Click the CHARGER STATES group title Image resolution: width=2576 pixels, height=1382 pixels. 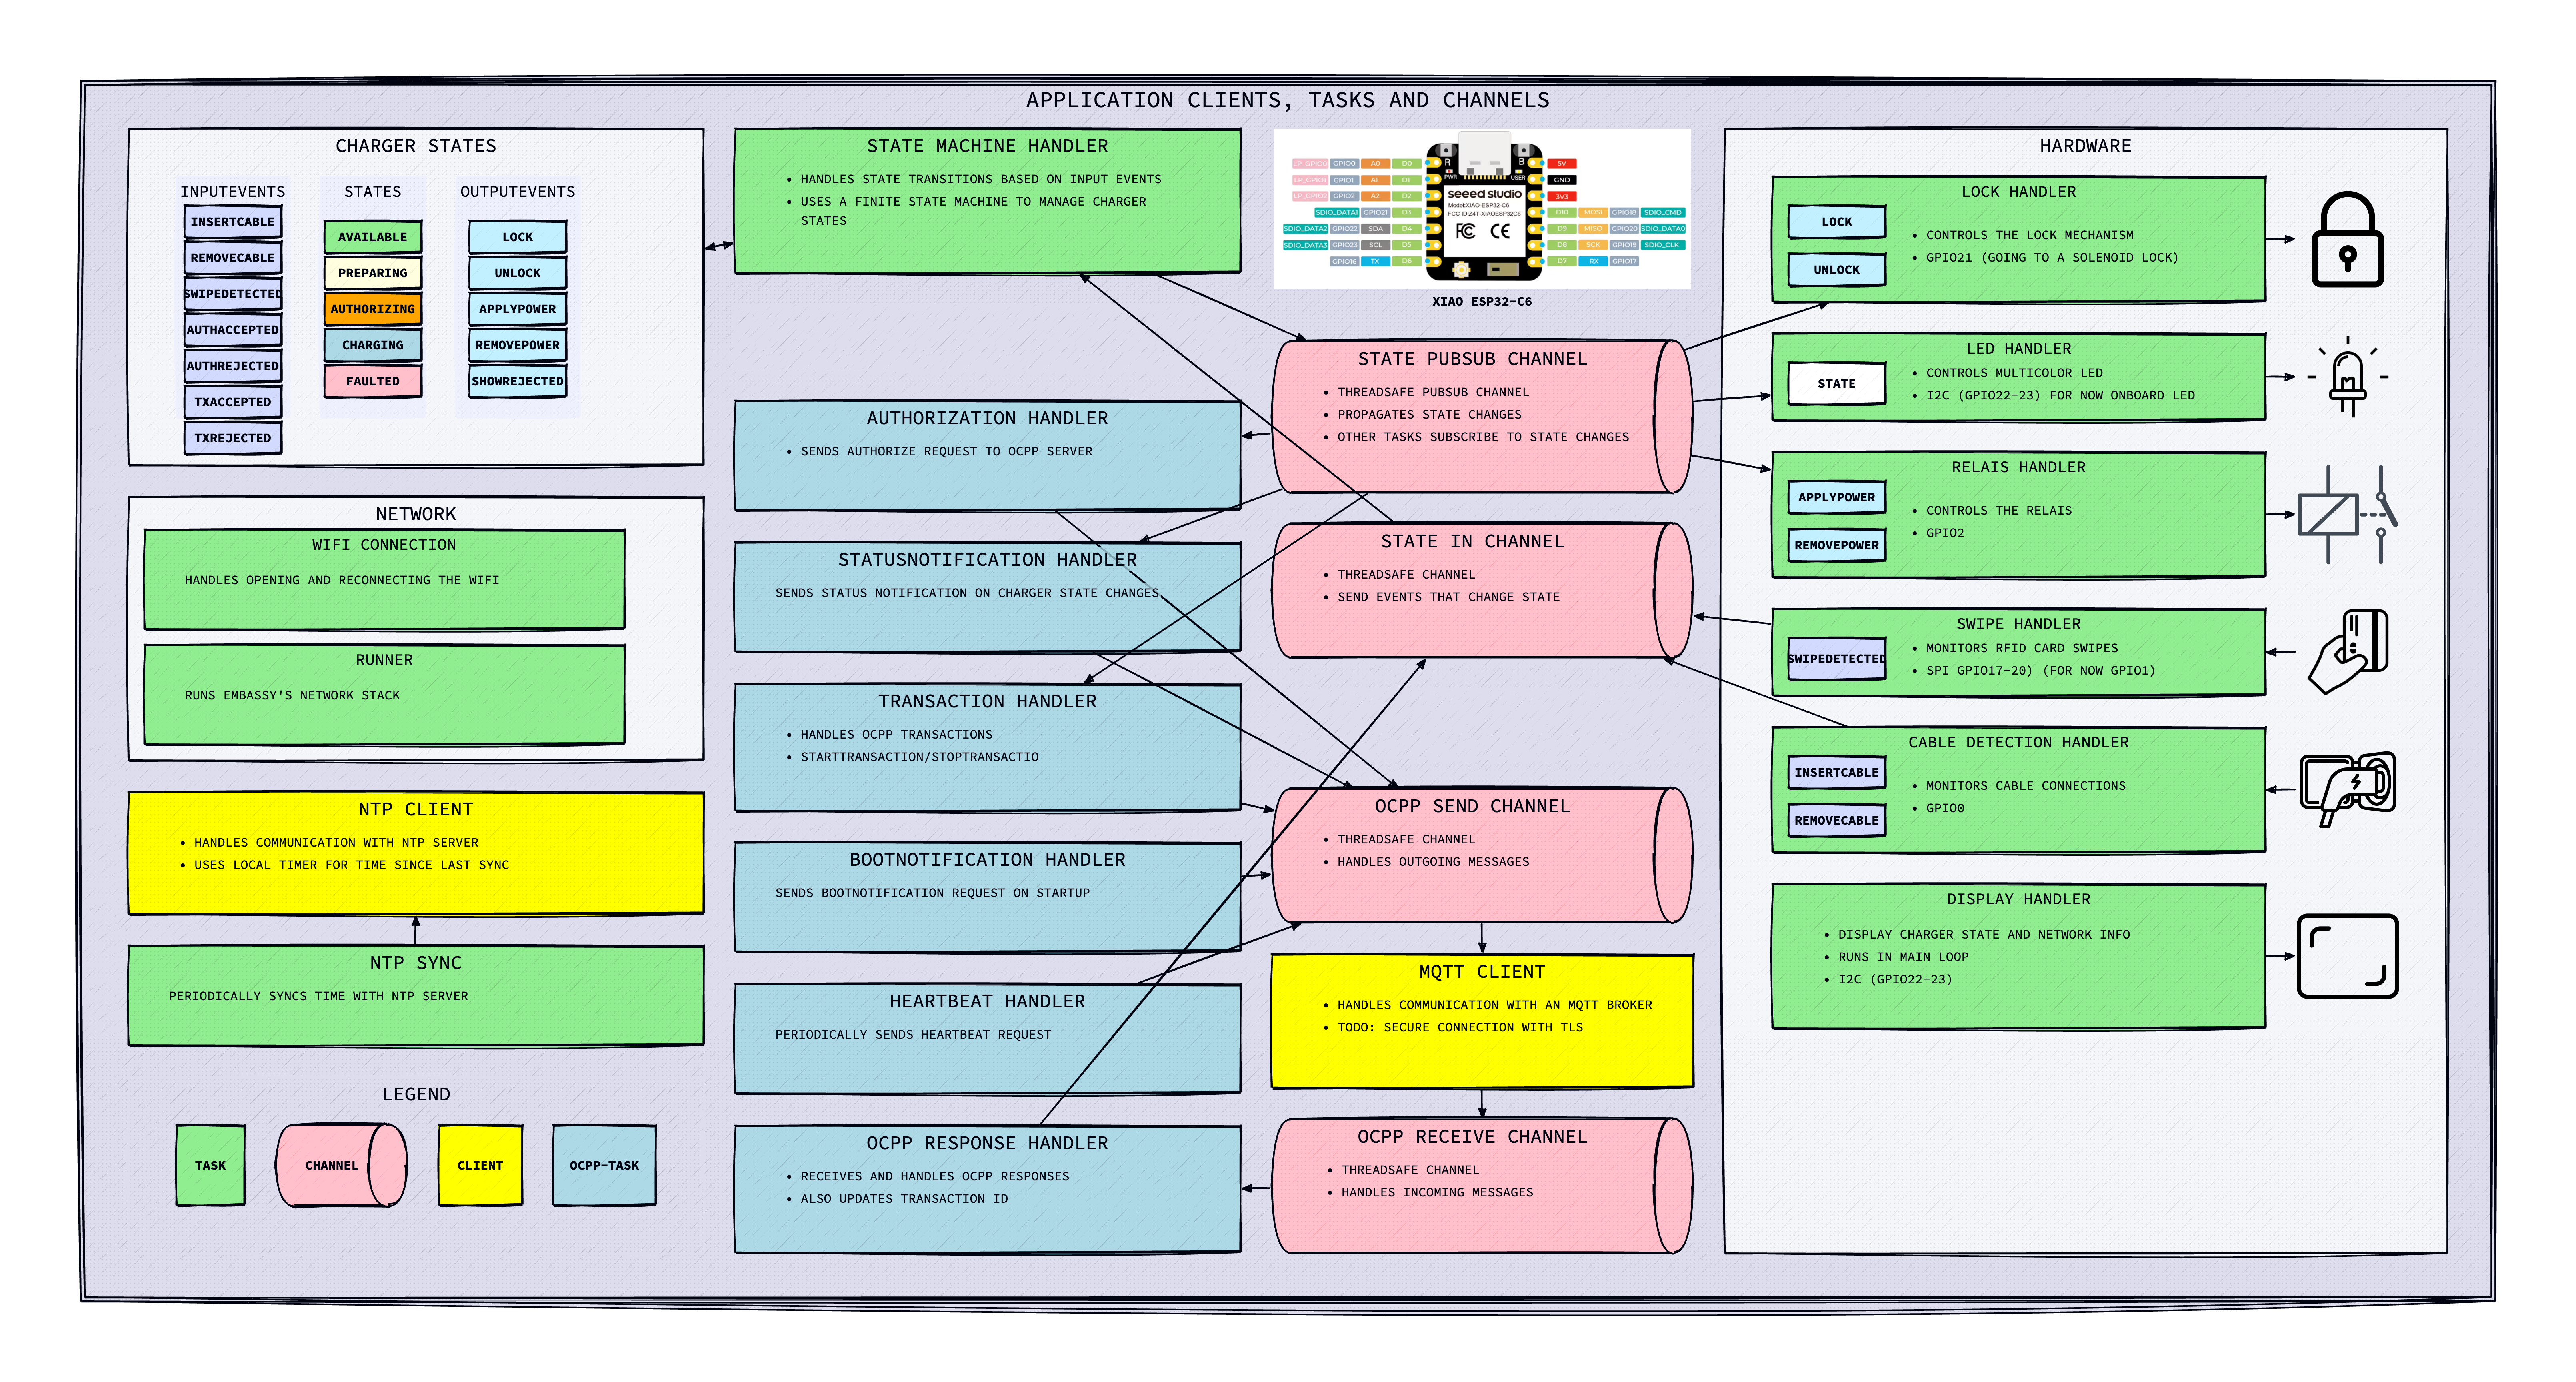pyautogui.click(x=415, y=146)
